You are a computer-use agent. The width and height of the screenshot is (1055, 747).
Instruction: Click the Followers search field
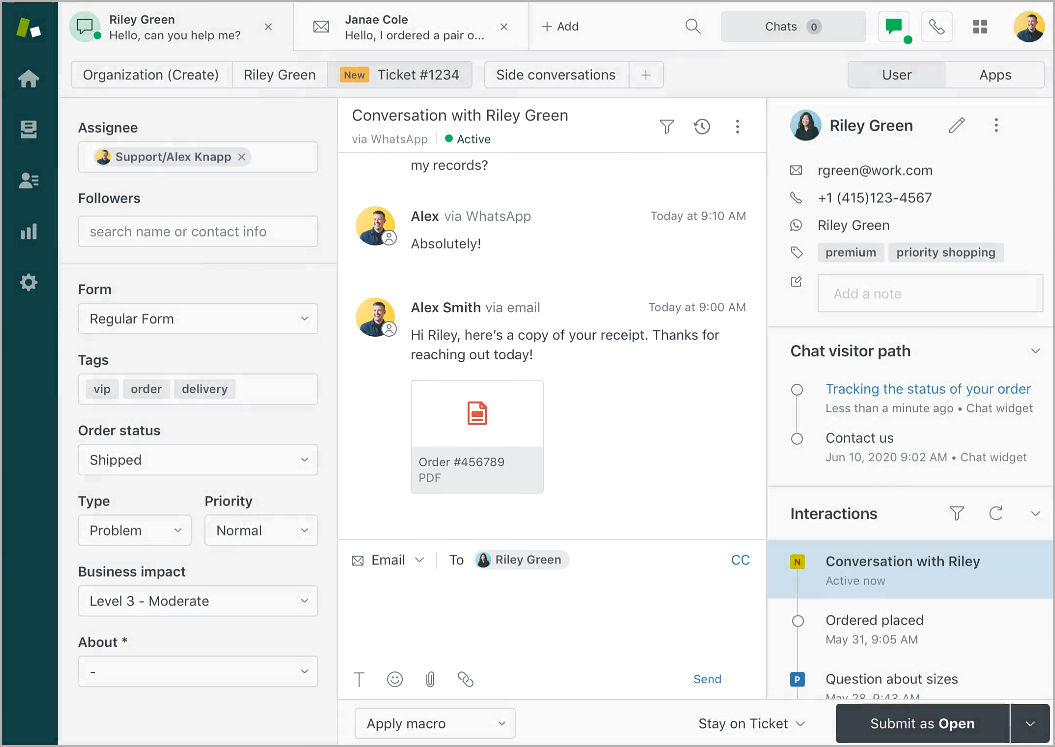pyautogui.click(x=197, y=231)
